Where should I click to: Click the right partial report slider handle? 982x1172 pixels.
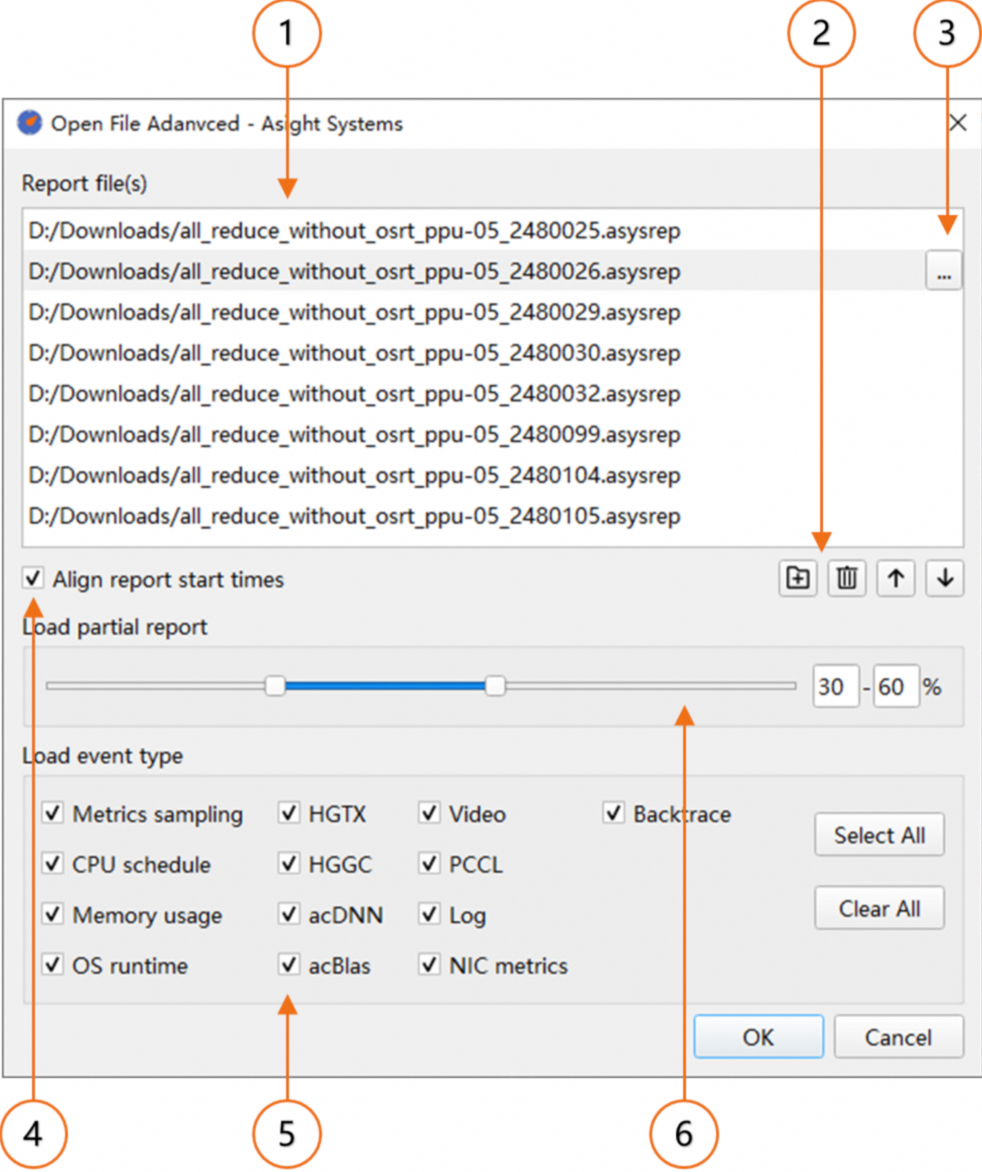coord(495,685)
